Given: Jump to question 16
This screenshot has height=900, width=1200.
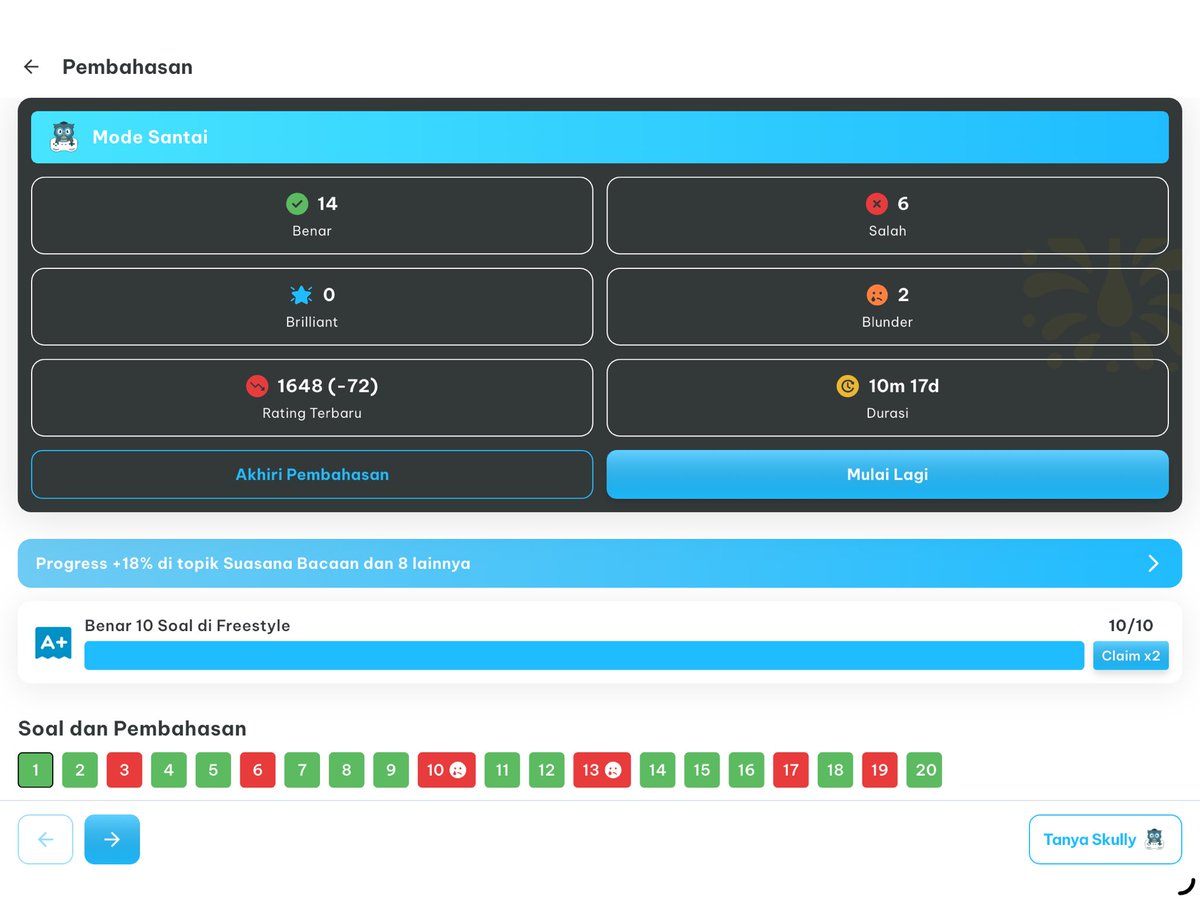Looking at the screenshot, I should [x=746, y=770].
